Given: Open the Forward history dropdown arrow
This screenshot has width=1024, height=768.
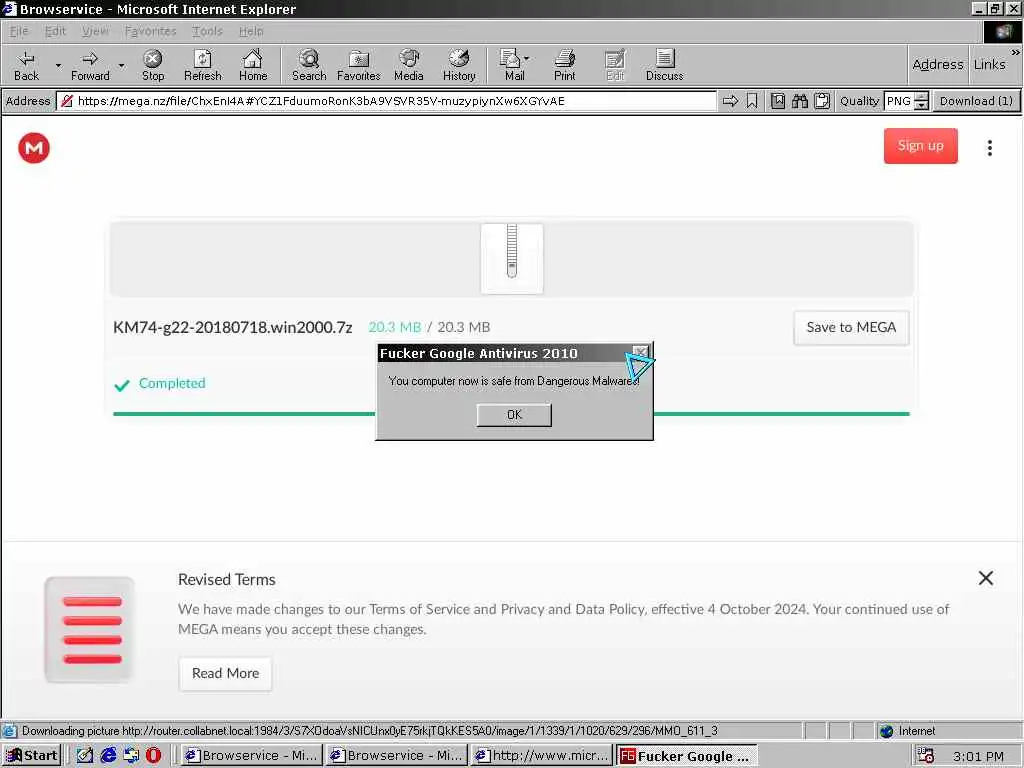Looking at the screenshot, I should pyautogui.click(x=121, y=65).
